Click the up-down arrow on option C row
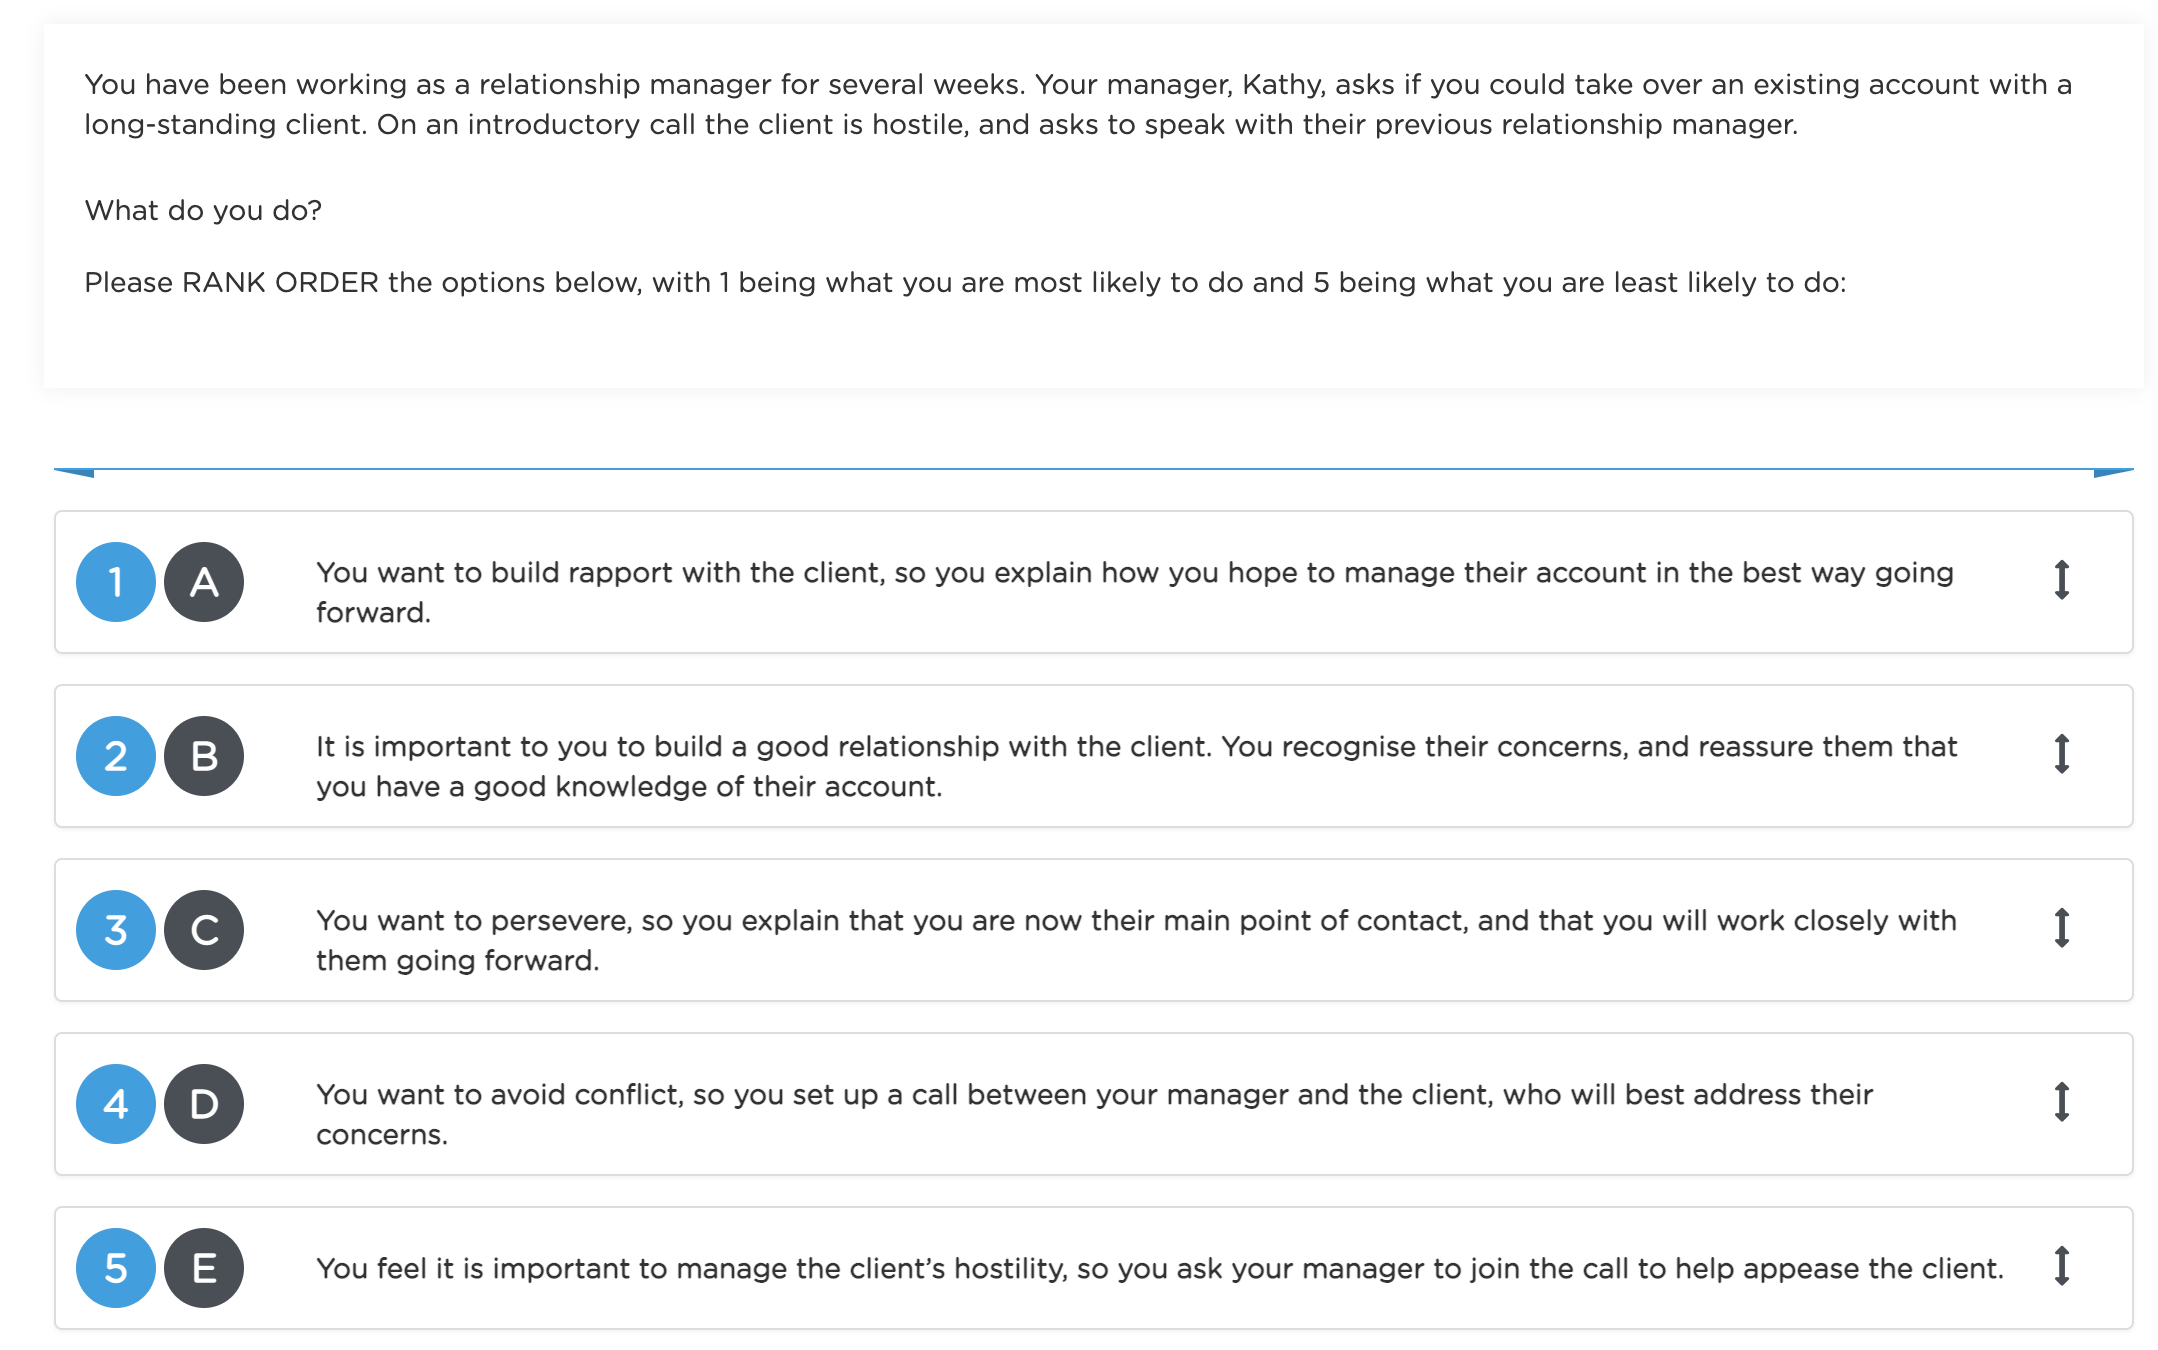2158x1350 pixels. pos(2061,928)
